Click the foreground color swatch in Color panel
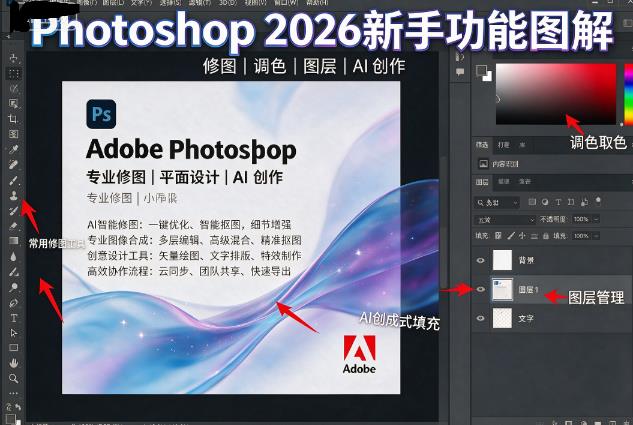This screenshot has width=633, height=425. pos(481,71)
